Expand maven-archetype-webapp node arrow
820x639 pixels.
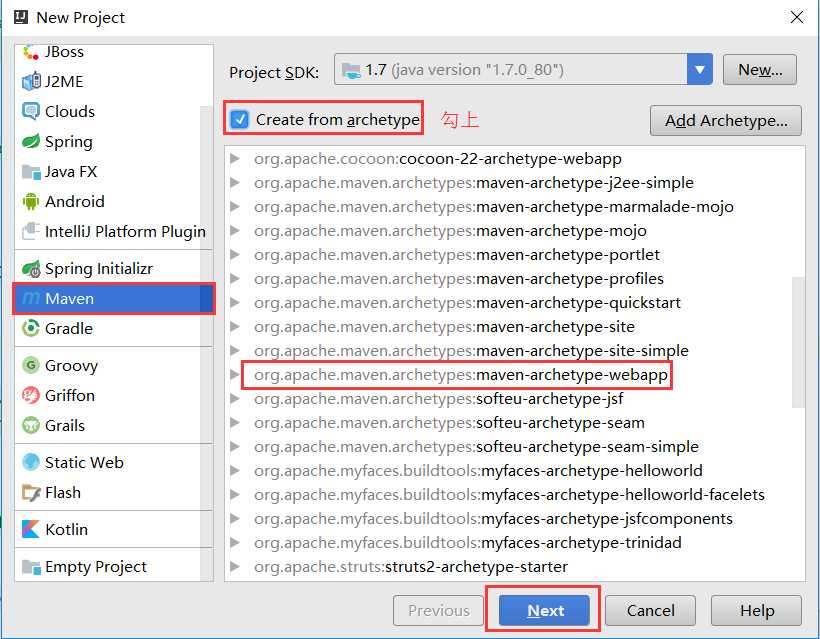(x=235, y=374)
